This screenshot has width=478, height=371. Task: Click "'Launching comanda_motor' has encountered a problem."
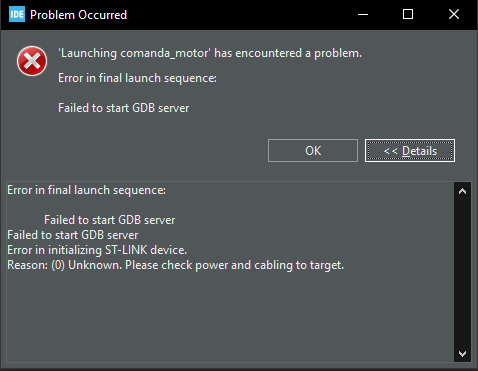coord(210,53)
